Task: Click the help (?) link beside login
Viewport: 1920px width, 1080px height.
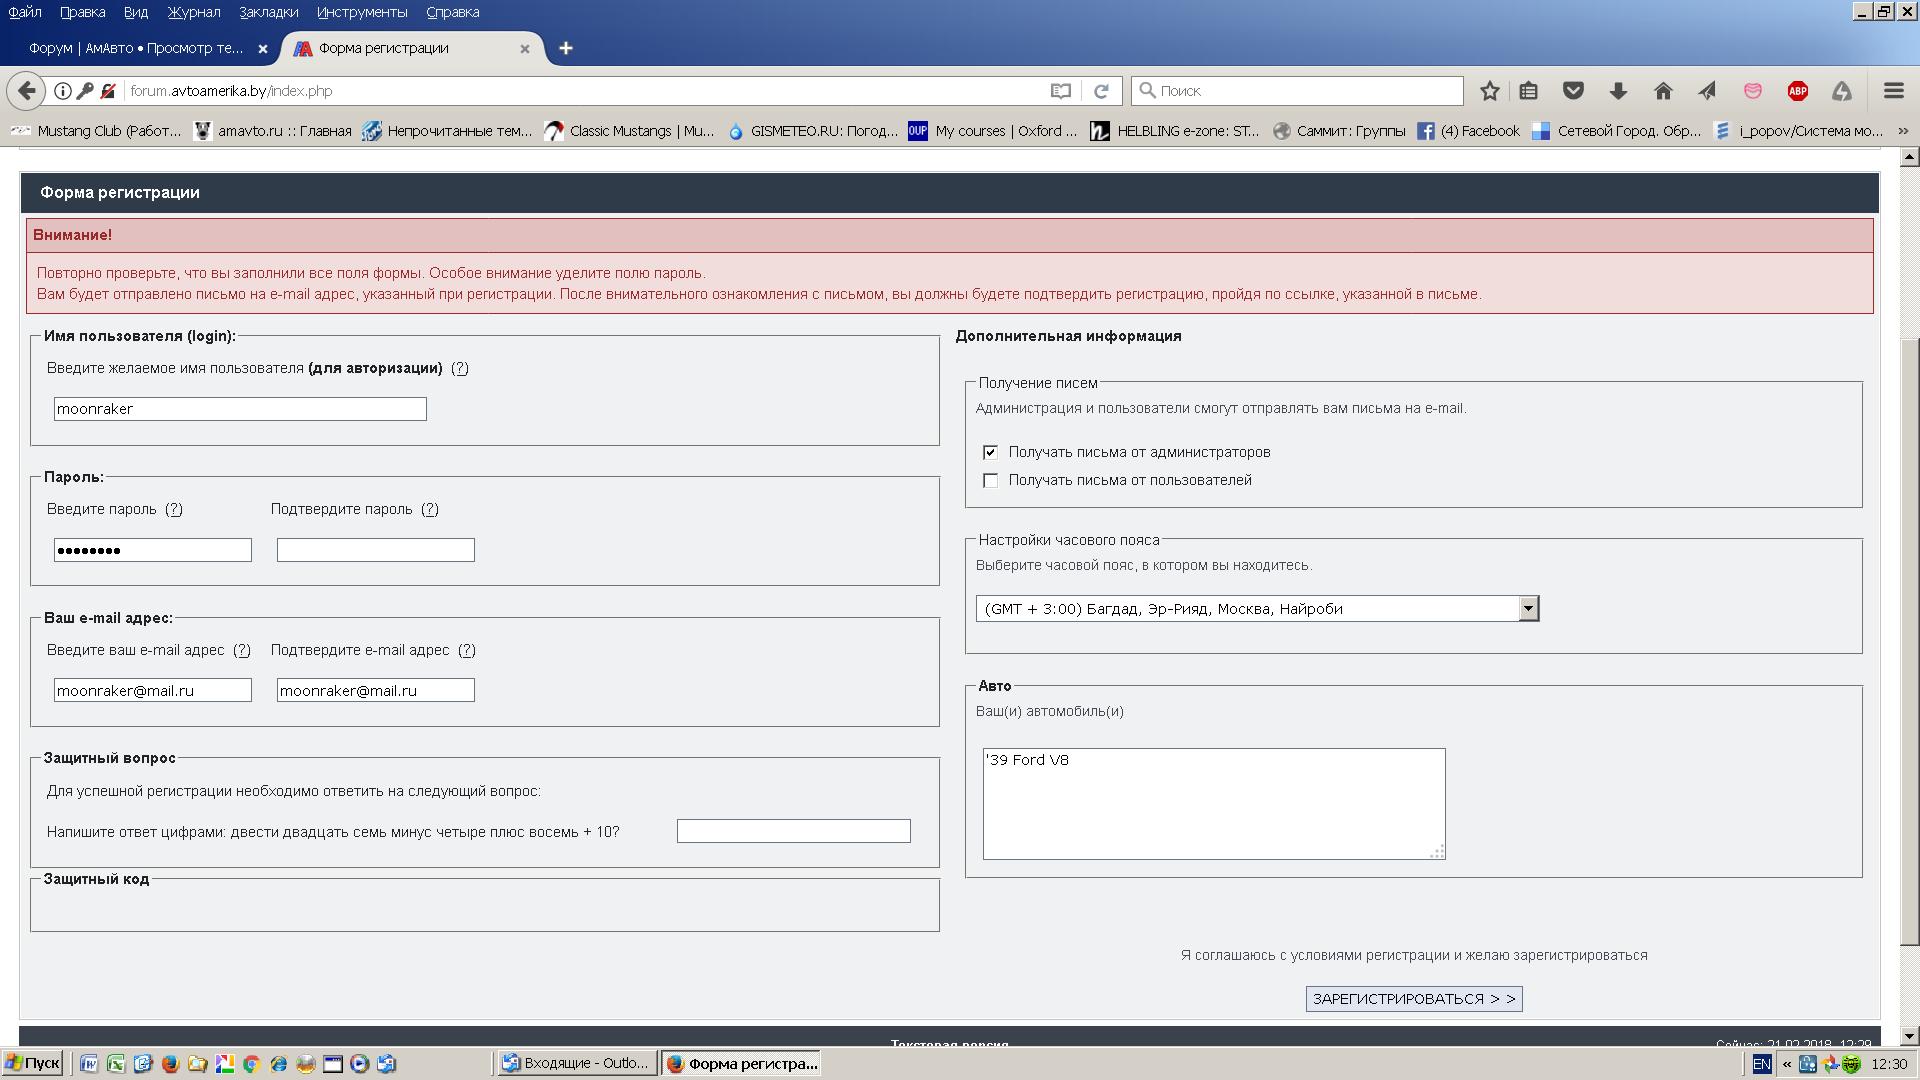Action: click(x=459, y=368)
